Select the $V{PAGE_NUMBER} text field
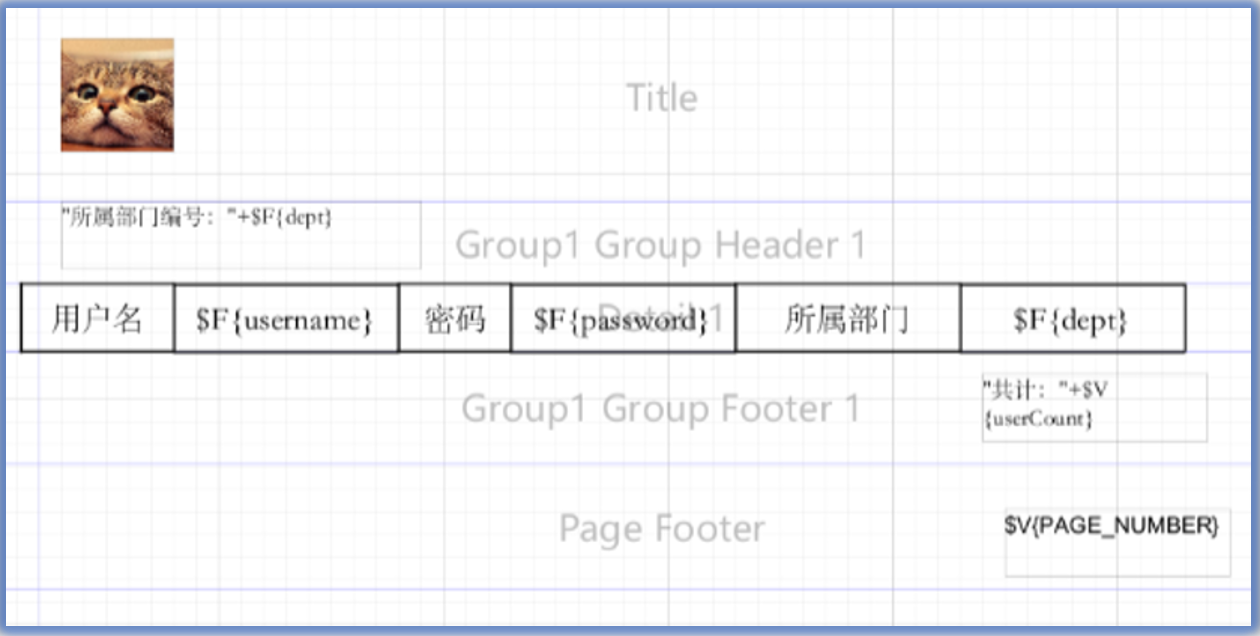This screenshot has width=1260, height=636. coord(1117,542)
